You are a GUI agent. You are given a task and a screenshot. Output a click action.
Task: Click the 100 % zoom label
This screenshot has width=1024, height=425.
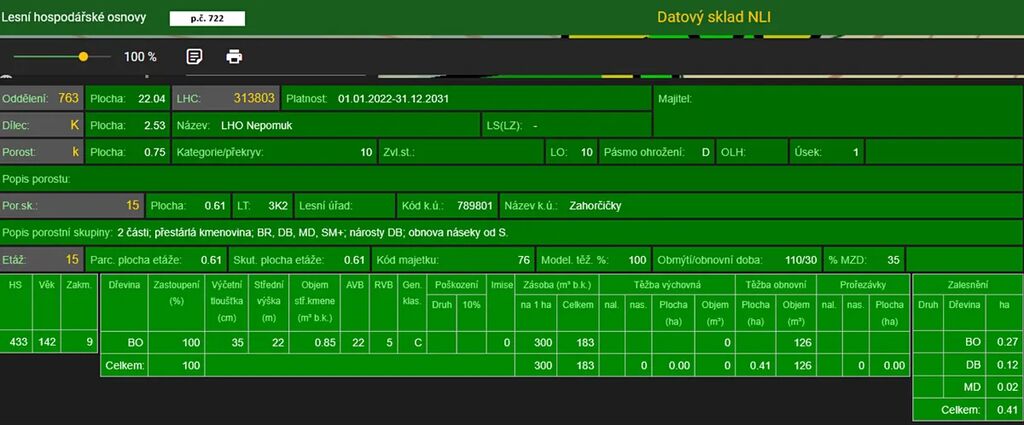pyautogui.click(x=140, y=57)
